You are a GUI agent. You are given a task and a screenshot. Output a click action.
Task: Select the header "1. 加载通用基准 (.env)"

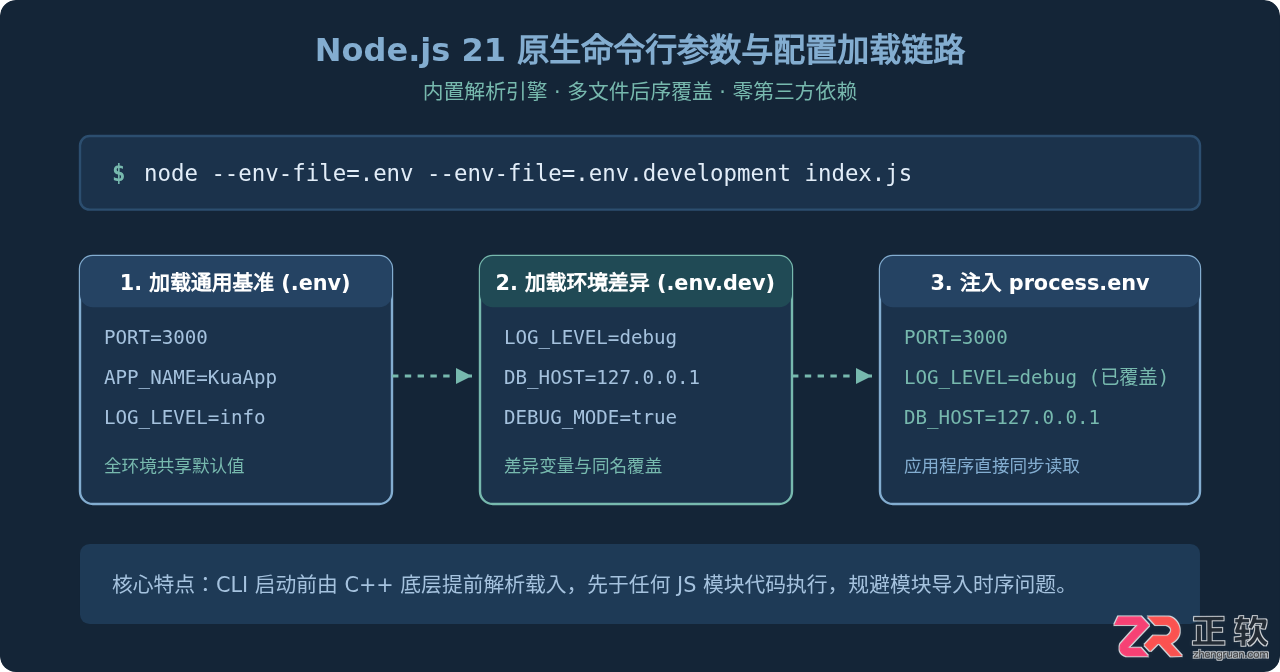tap(235, 283)
